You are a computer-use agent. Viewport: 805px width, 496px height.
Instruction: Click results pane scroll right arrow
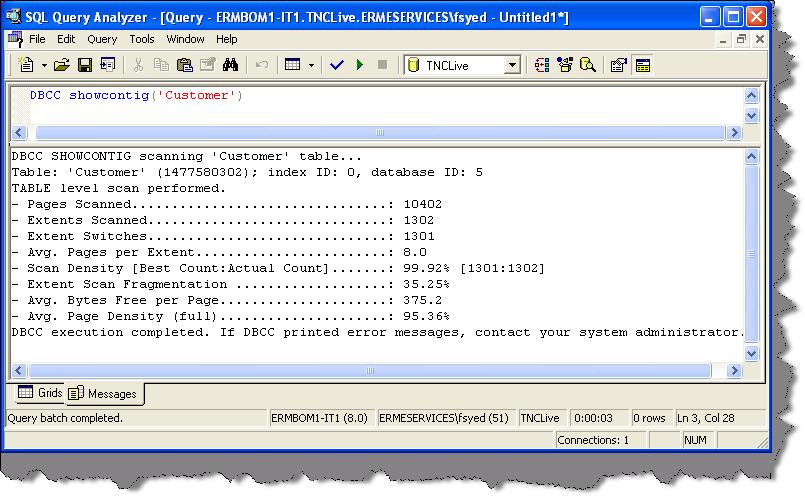pos(734,370)
